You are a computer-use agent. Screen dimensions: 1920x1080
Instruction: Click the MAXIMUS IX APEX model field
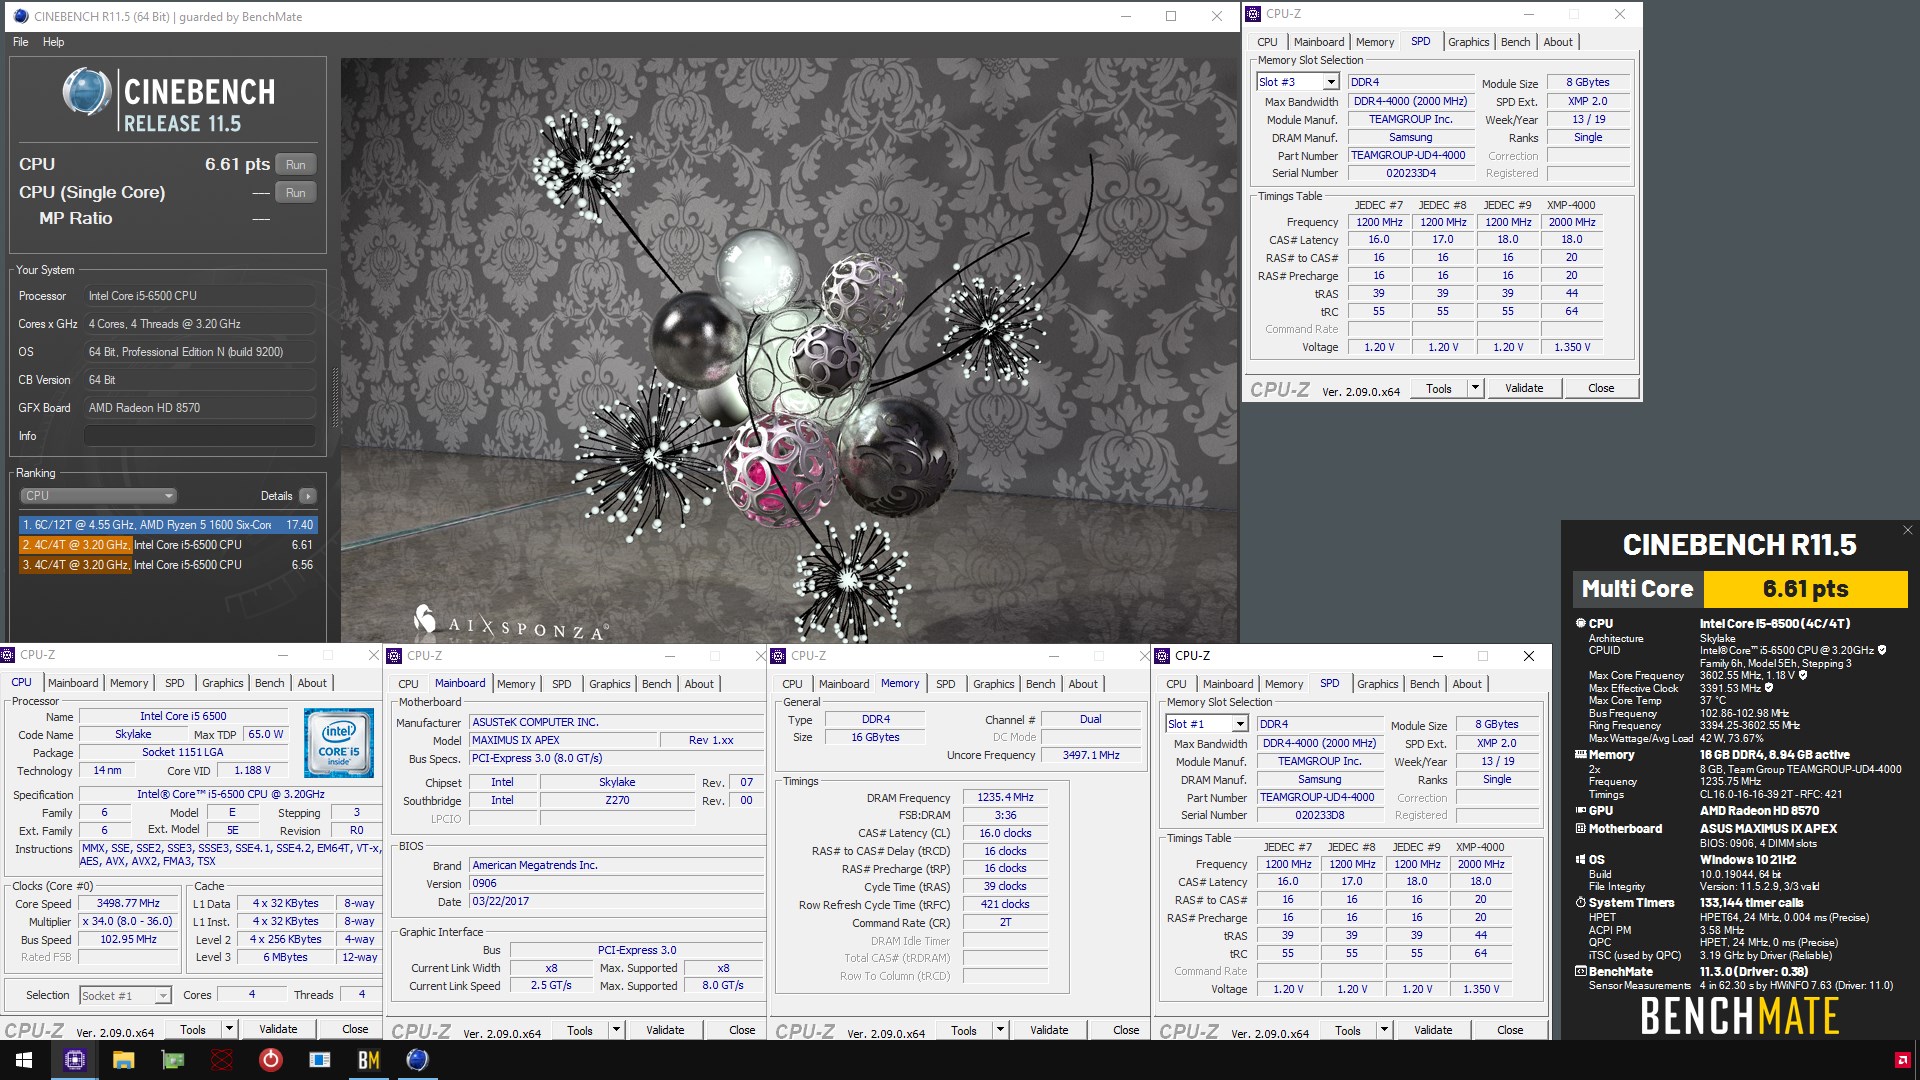pyautogui.click(x=563, y=740)
